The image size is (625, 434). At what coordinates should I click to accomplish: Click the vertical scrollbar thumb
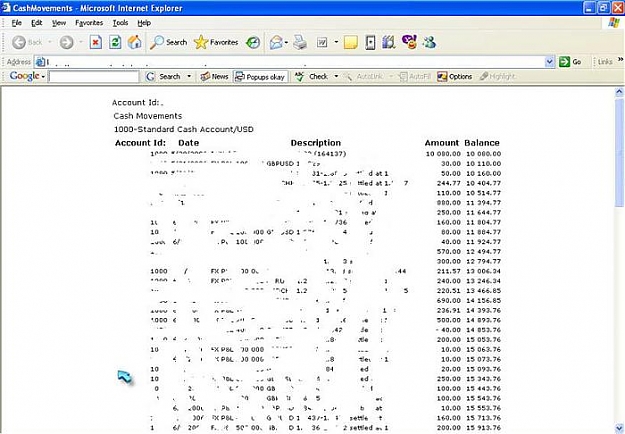619,152
